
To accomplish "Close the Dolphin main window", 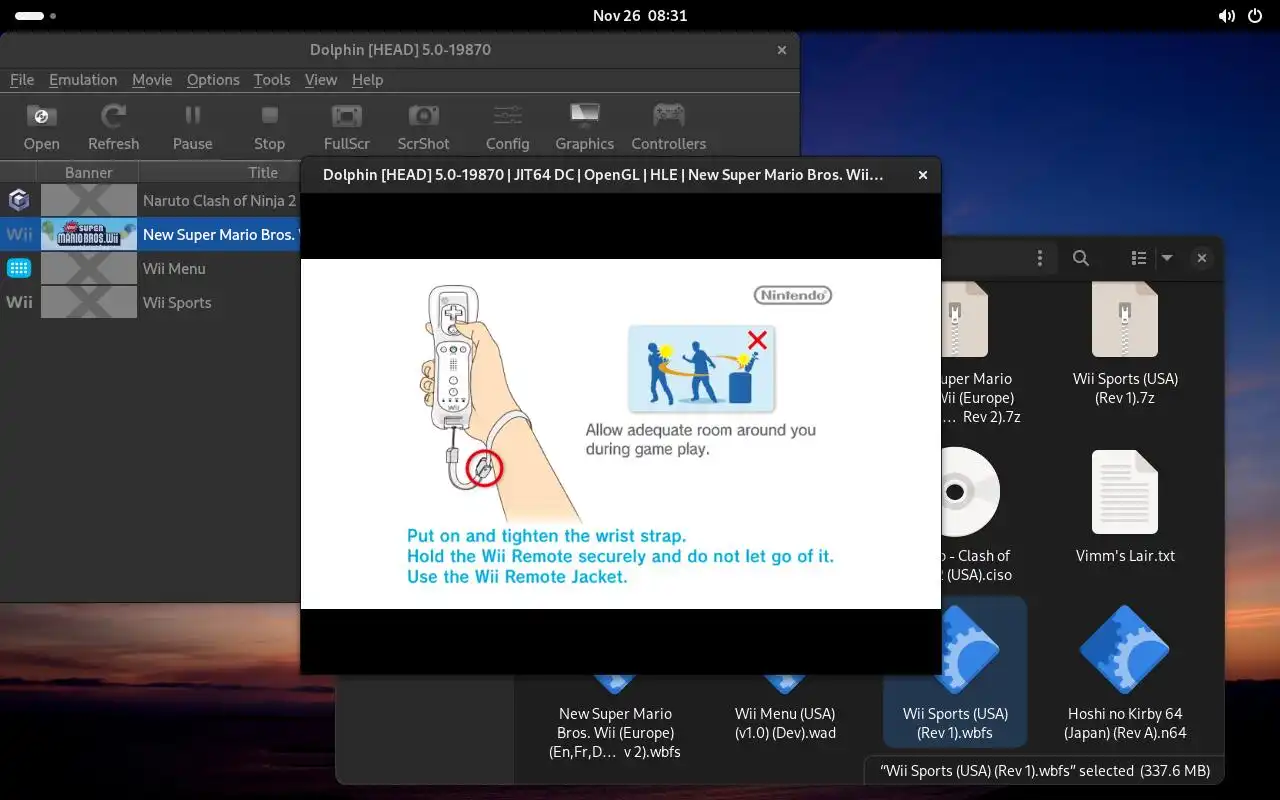I will click(x=782, y=50).
